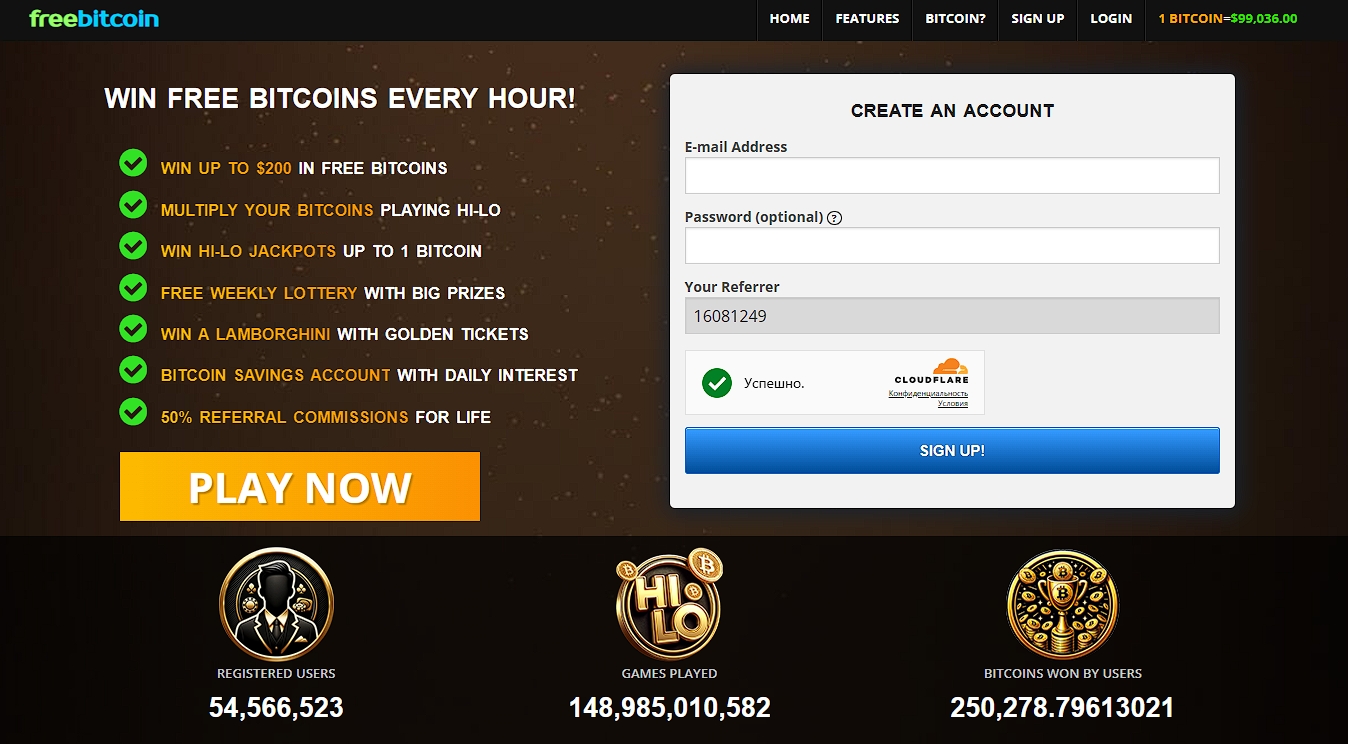The height and width of the screenshot is (744, 1348).
Task: Click the password help question mark icon
Action: click(835, 218)
